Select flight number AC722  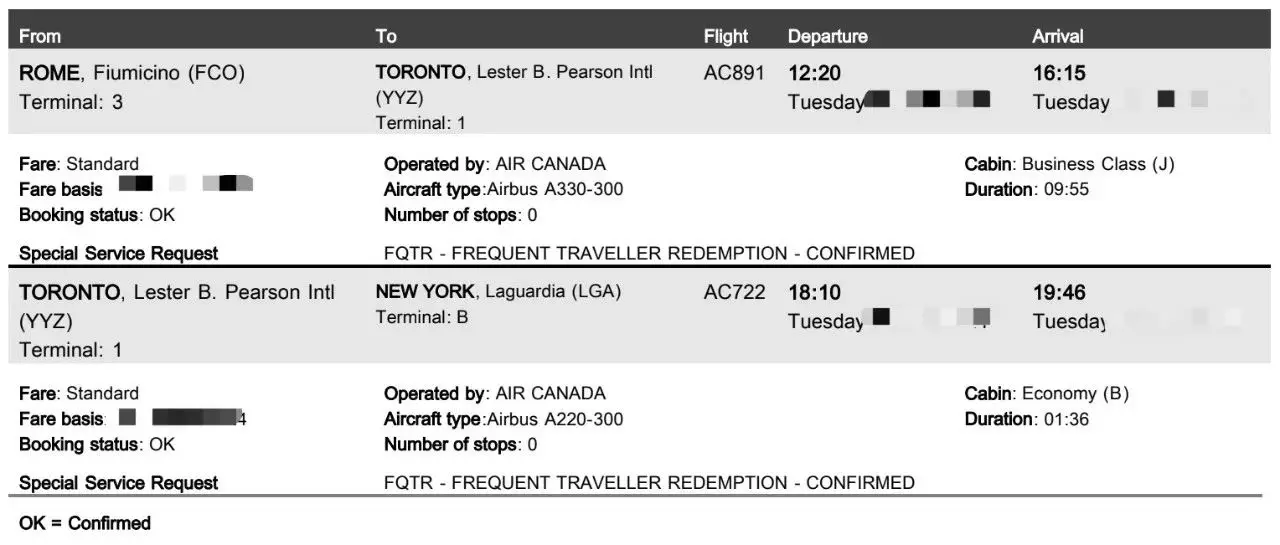pos(734,293)
